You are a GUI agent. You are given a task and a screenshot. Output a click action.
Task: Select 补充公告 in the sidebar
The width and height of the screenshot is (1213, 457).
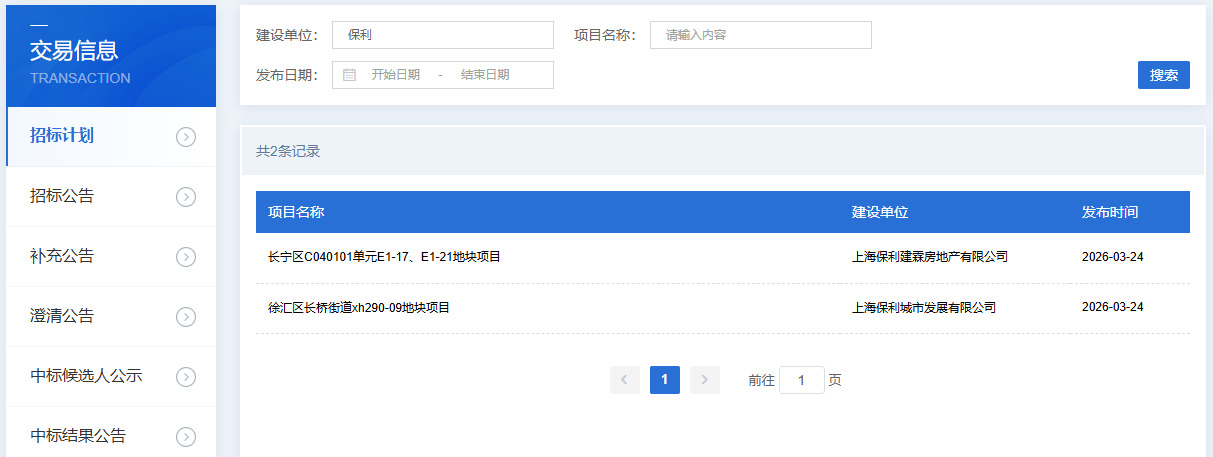pyautogui.click(x=62, y=256)
